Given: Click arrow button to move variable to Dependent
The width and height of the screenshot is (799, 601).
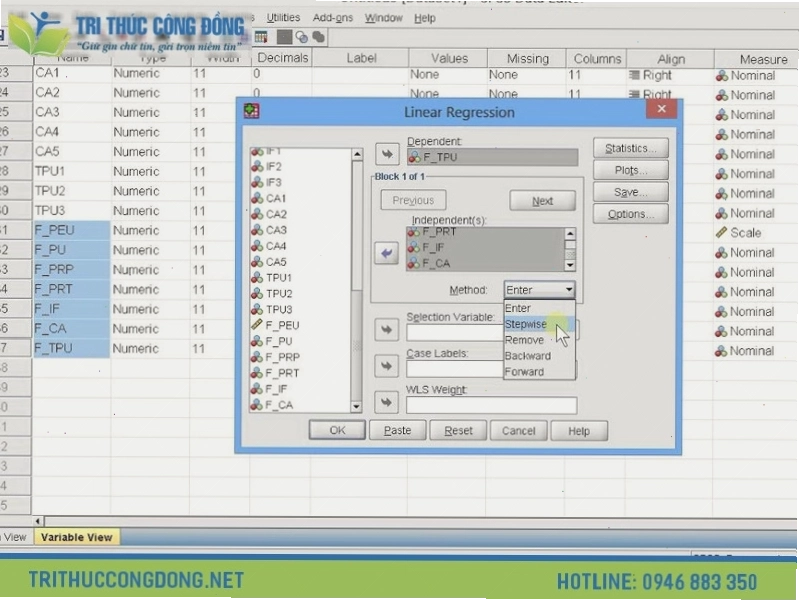Looking at the screenshot, I should pos(387,154).
